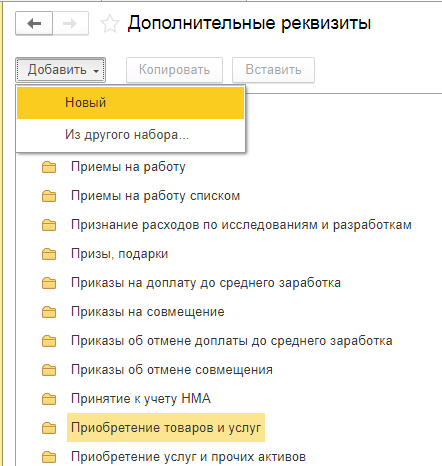
Task: Click folder icon beside Призы, подарки
Action: click(49, 254)
